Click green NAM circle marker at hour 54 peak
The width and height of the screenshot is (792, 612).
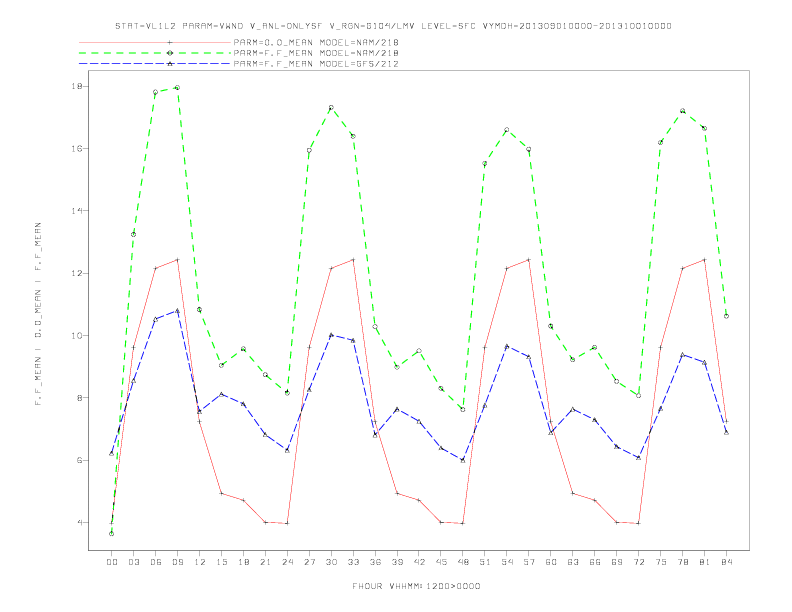(x=507, y=130)
